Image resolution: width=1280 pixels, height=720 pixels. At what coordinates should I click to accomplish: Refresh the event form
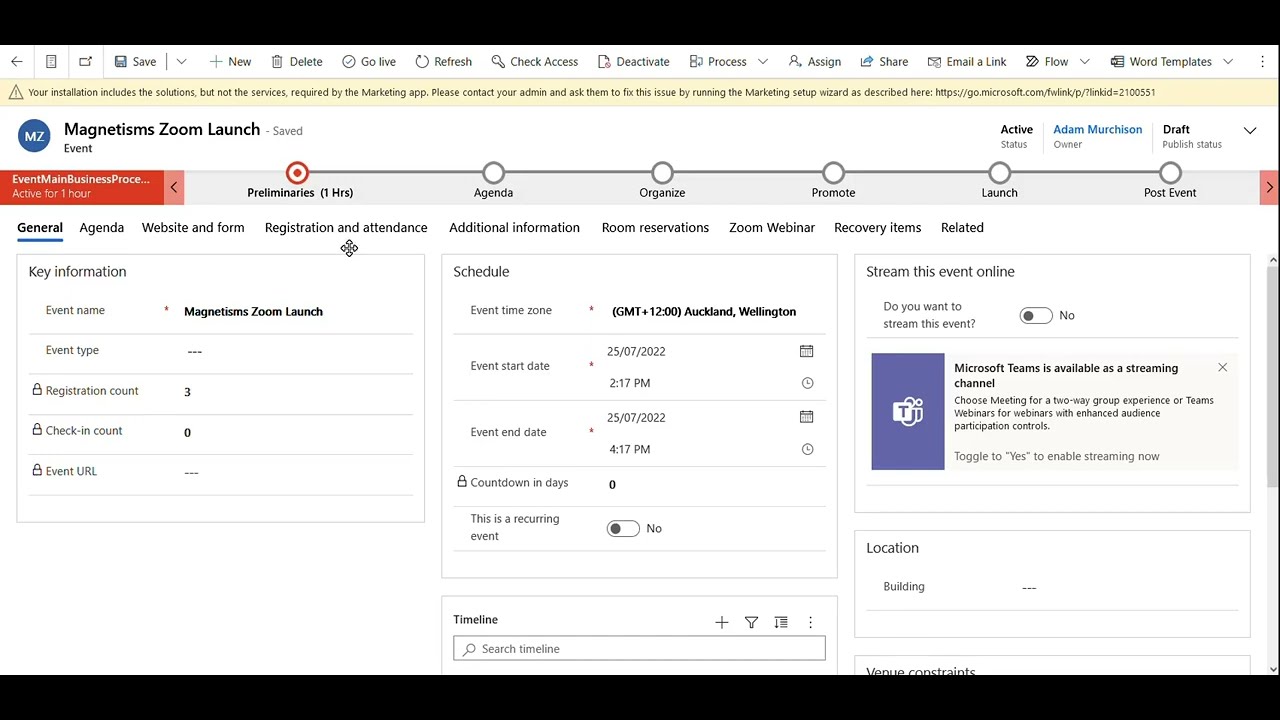(443, 62)
